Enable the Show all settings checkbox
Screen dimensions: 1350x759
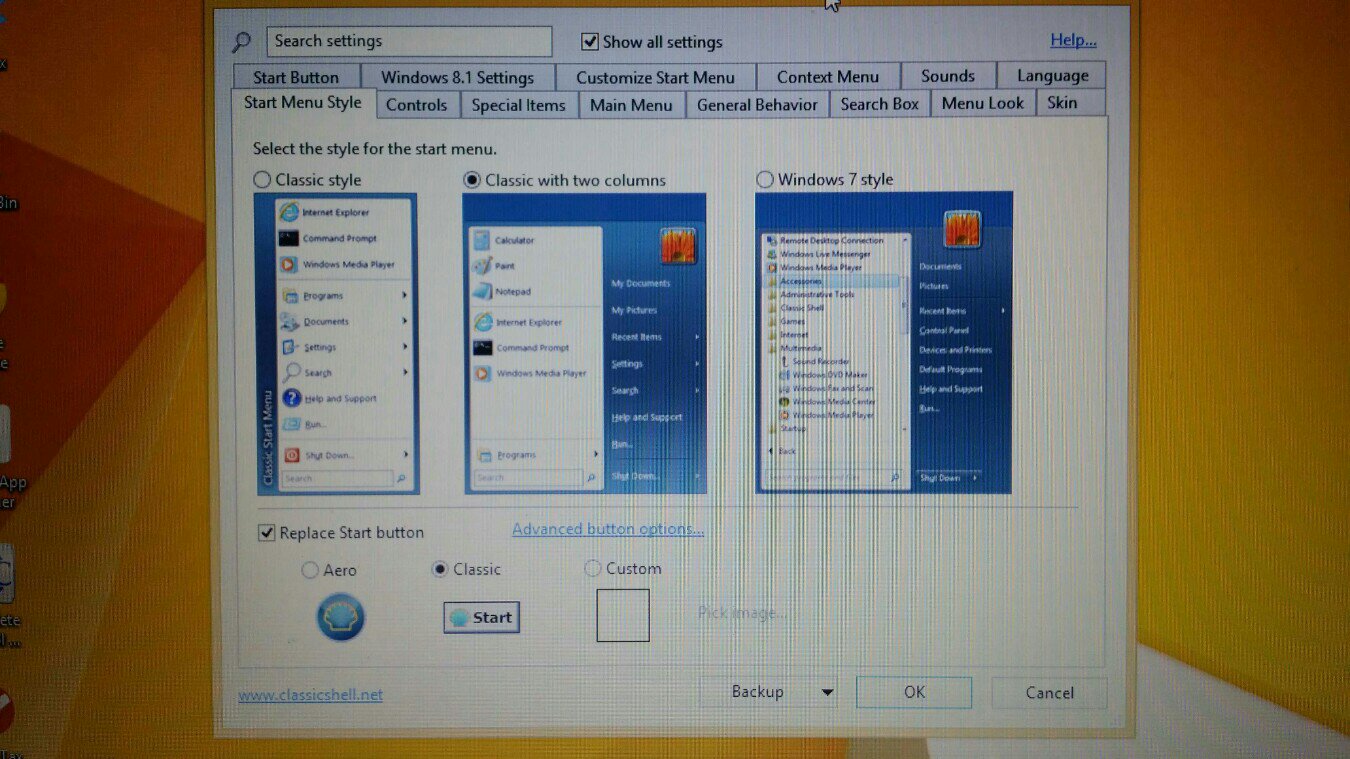590,42
